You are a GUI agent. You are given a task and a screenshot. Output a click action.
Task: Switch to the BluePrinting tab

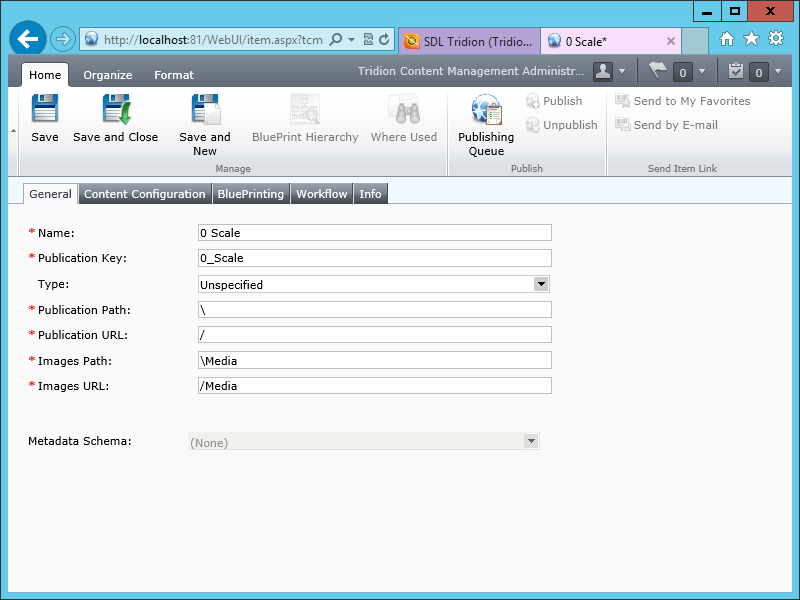(x=250, y=194)
